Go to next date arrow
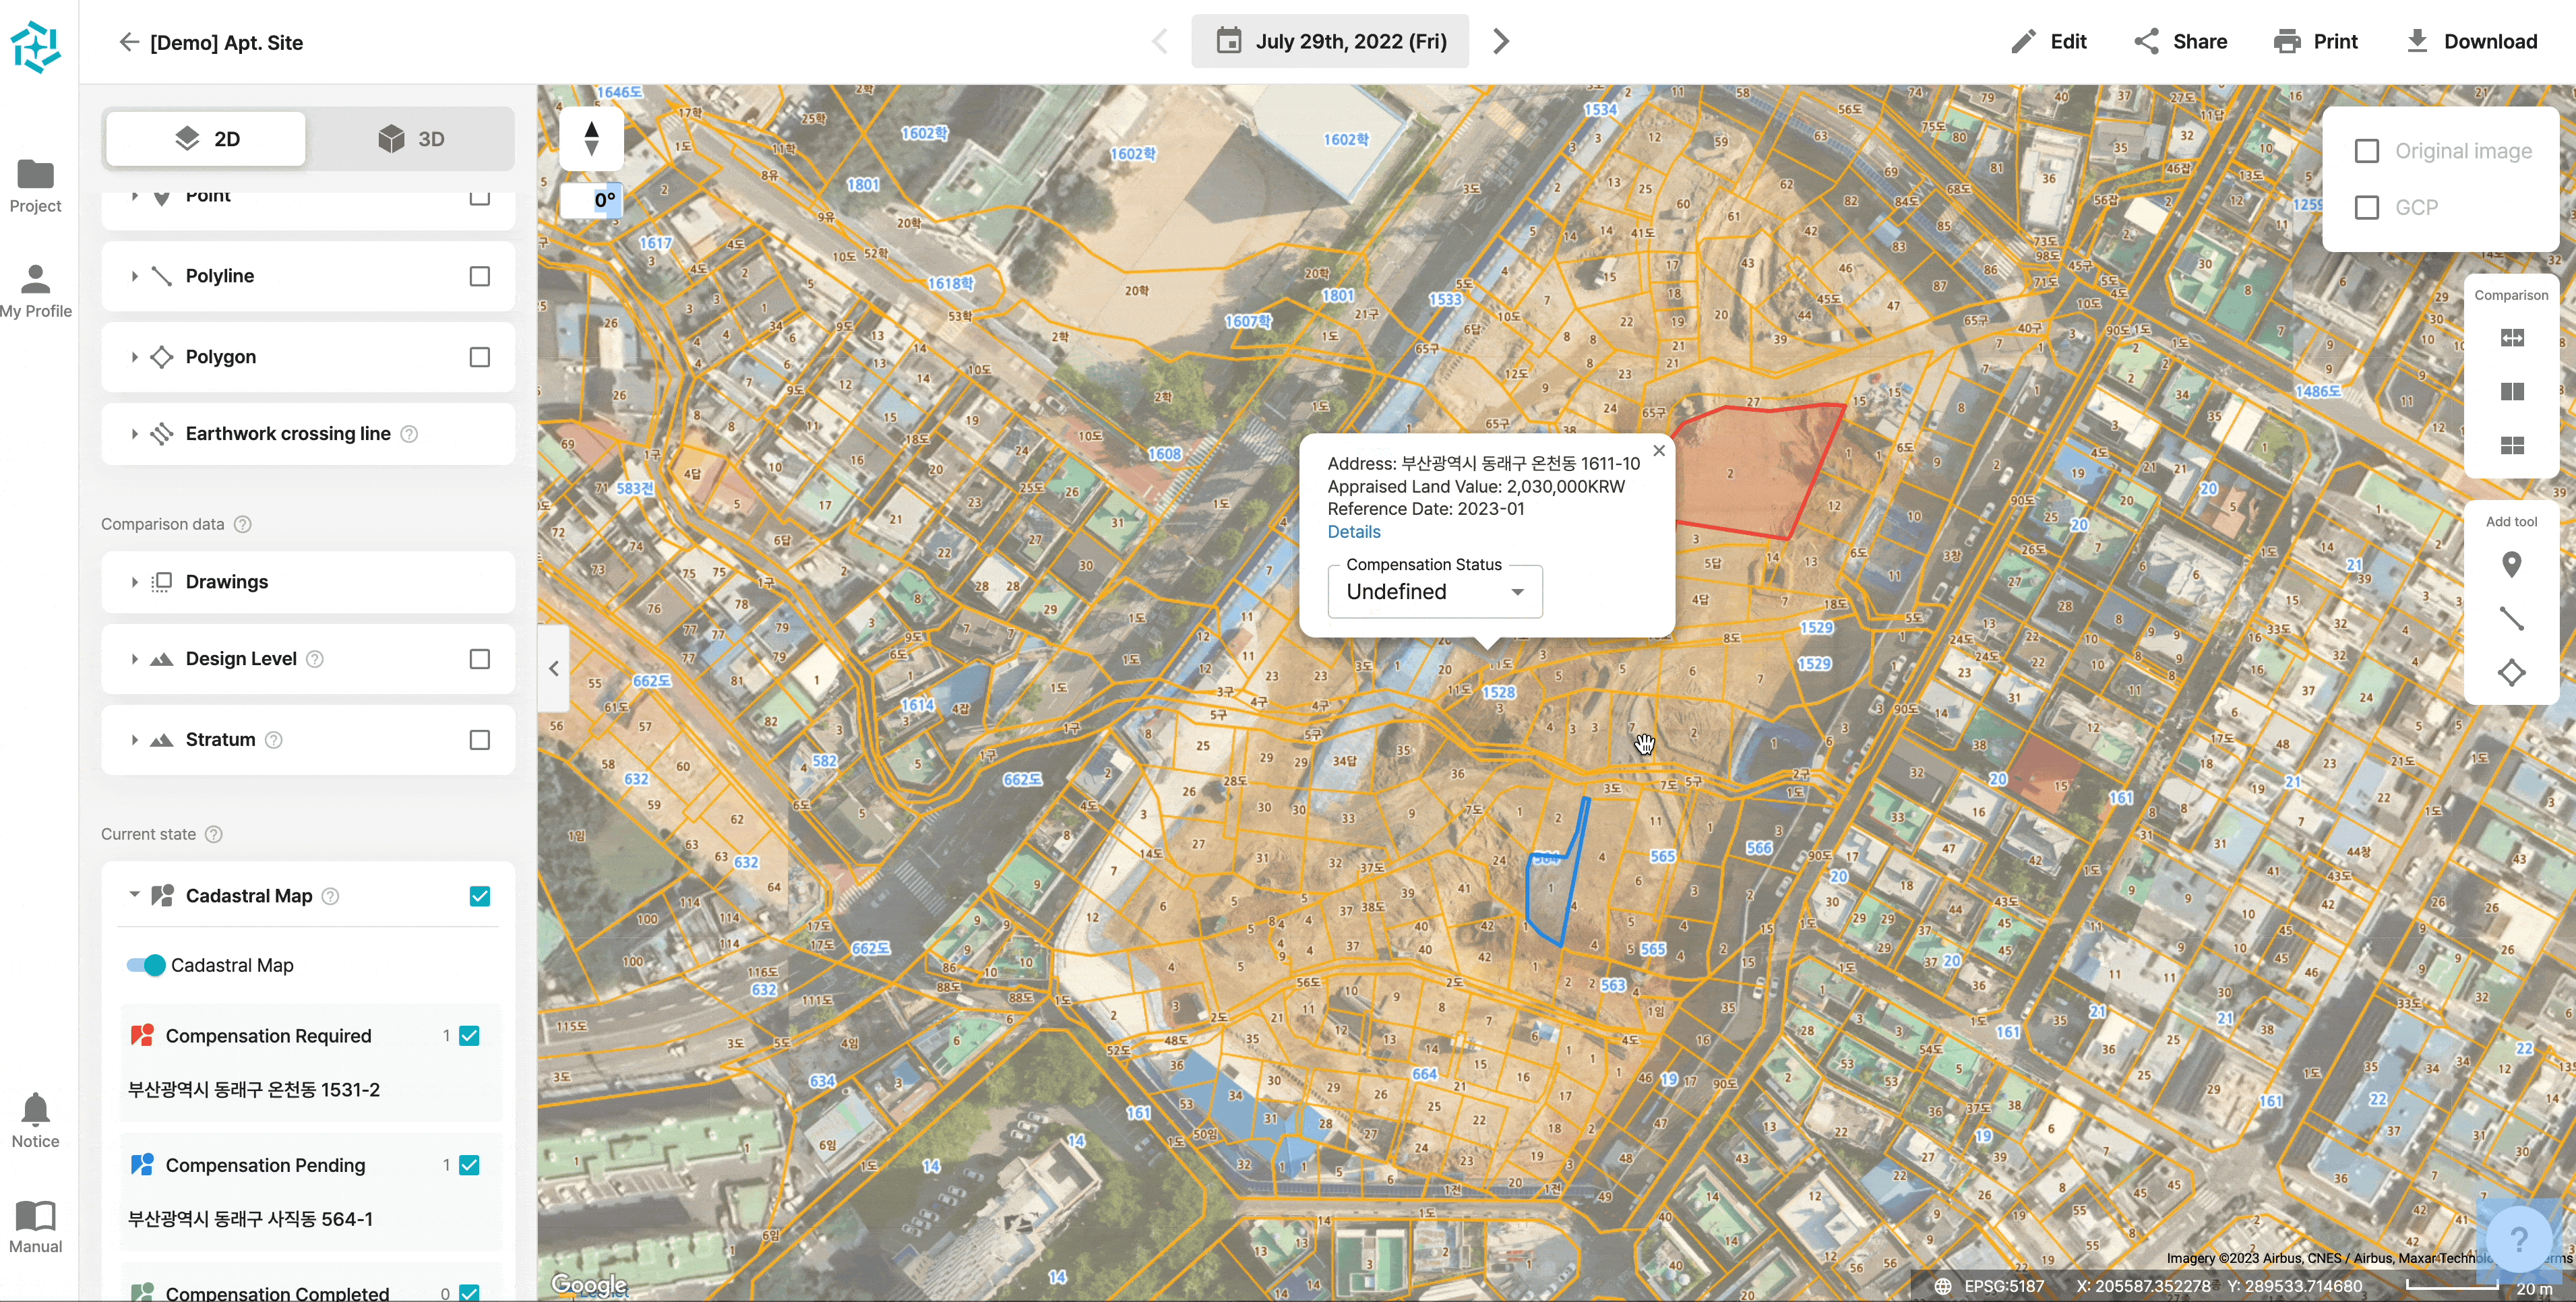Screen dimensions: 2576x1302 pos(1501,42)
